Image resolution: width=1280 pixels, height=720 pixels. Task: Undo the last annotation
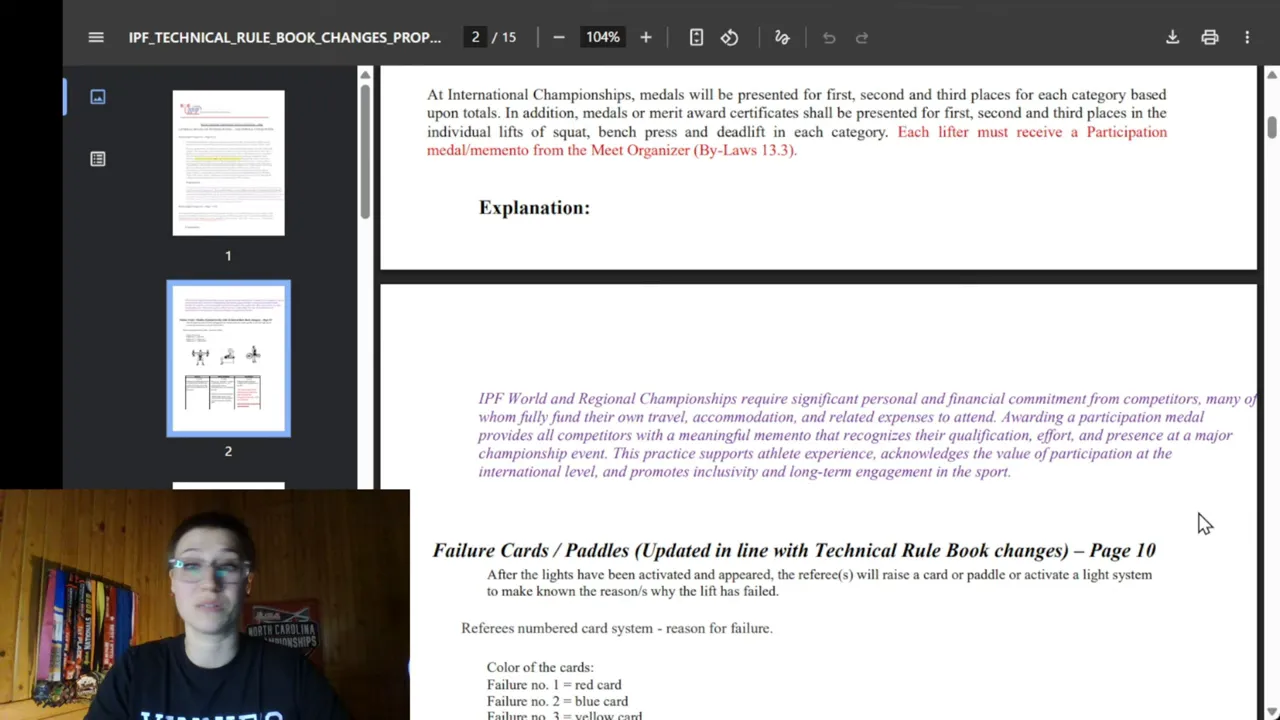coord(828,37)
